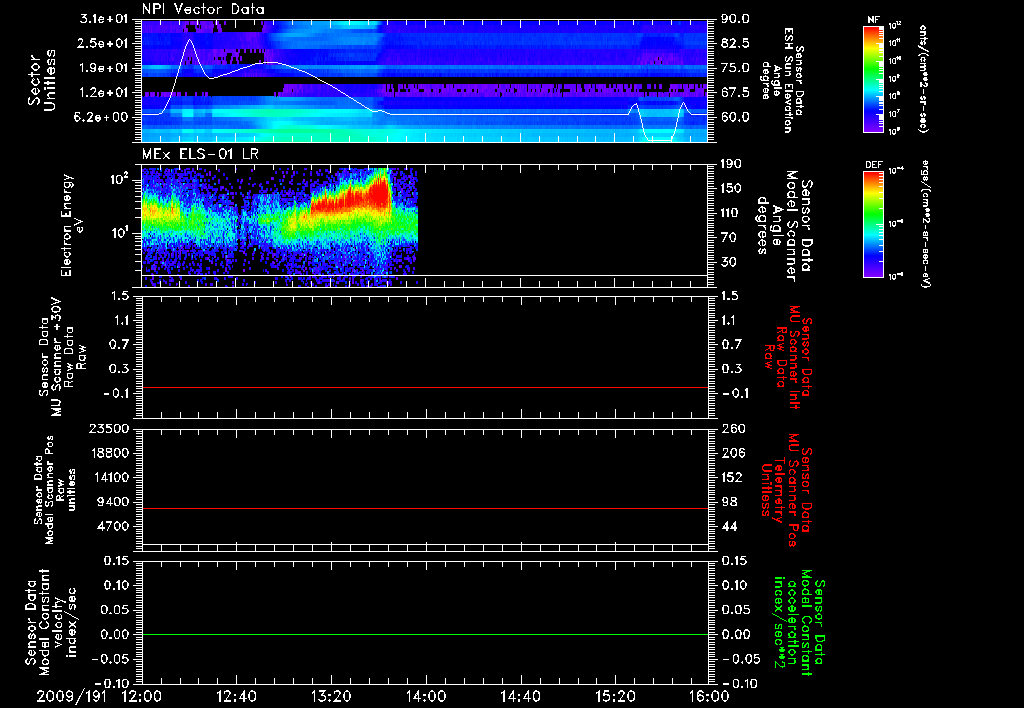
Task: Click the 4700 tick value
Action: (x=112, y=526)
